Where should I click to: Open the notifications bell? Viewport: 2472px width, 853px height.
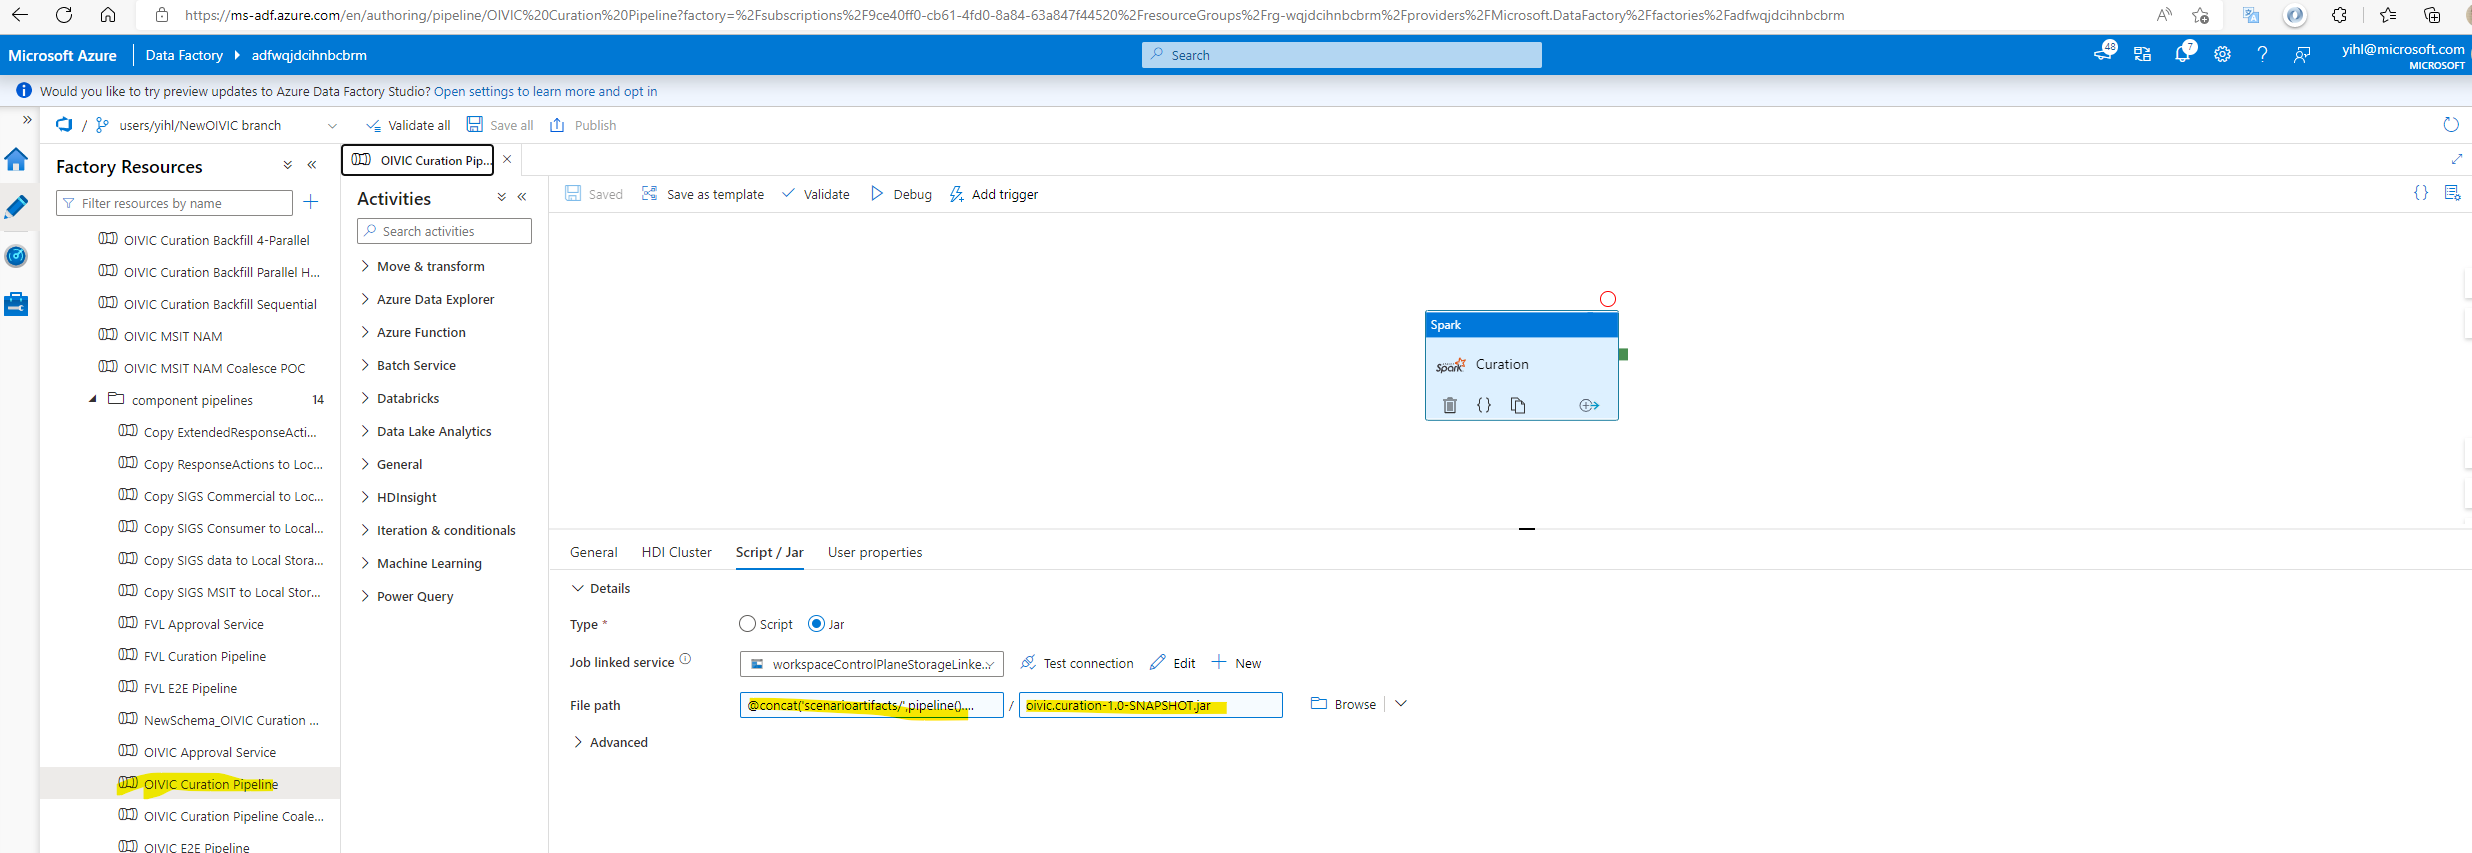pyautogui.click(x=2183, y=54)
